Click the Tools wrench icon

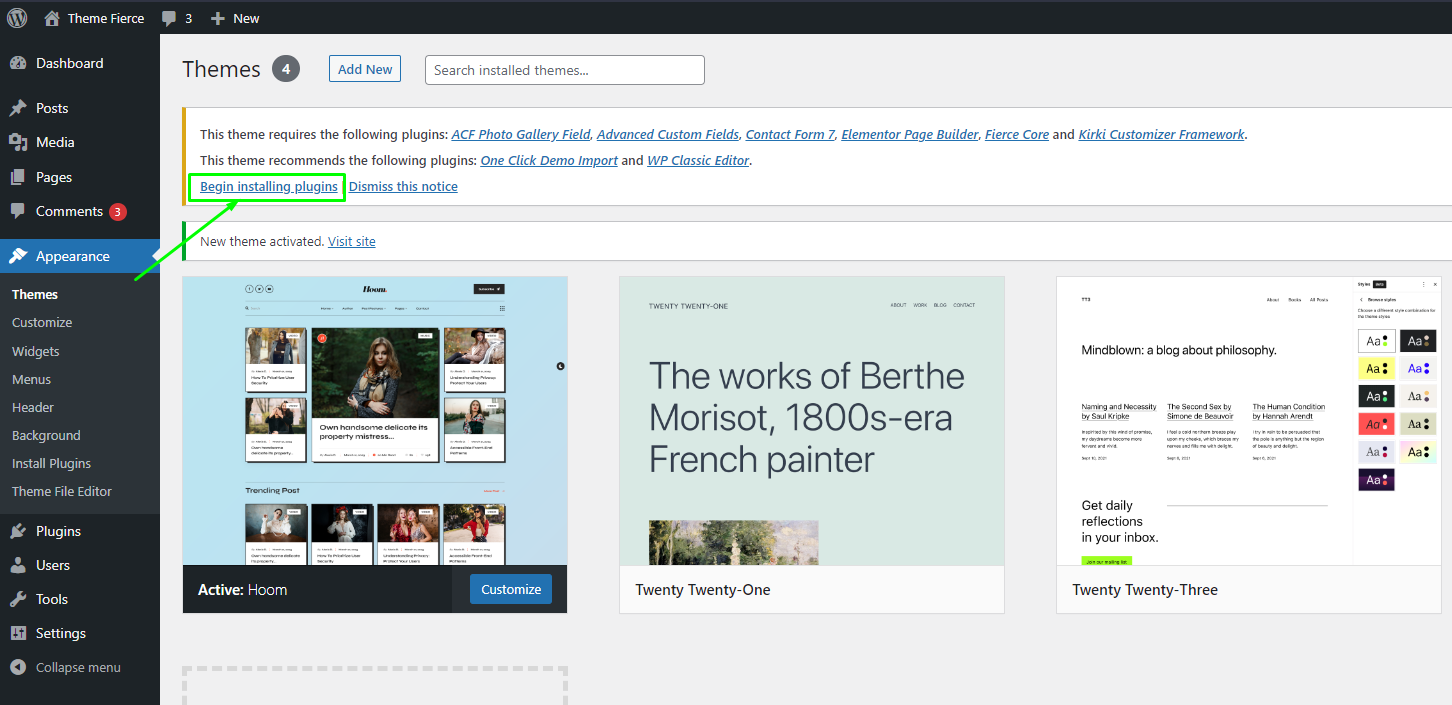(x=18, y=599)
